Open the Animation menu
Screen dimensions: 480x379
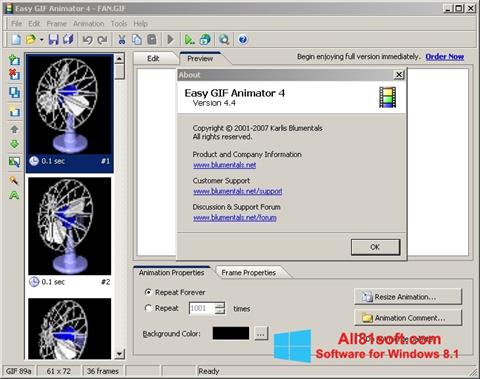[x=88, y=24]
